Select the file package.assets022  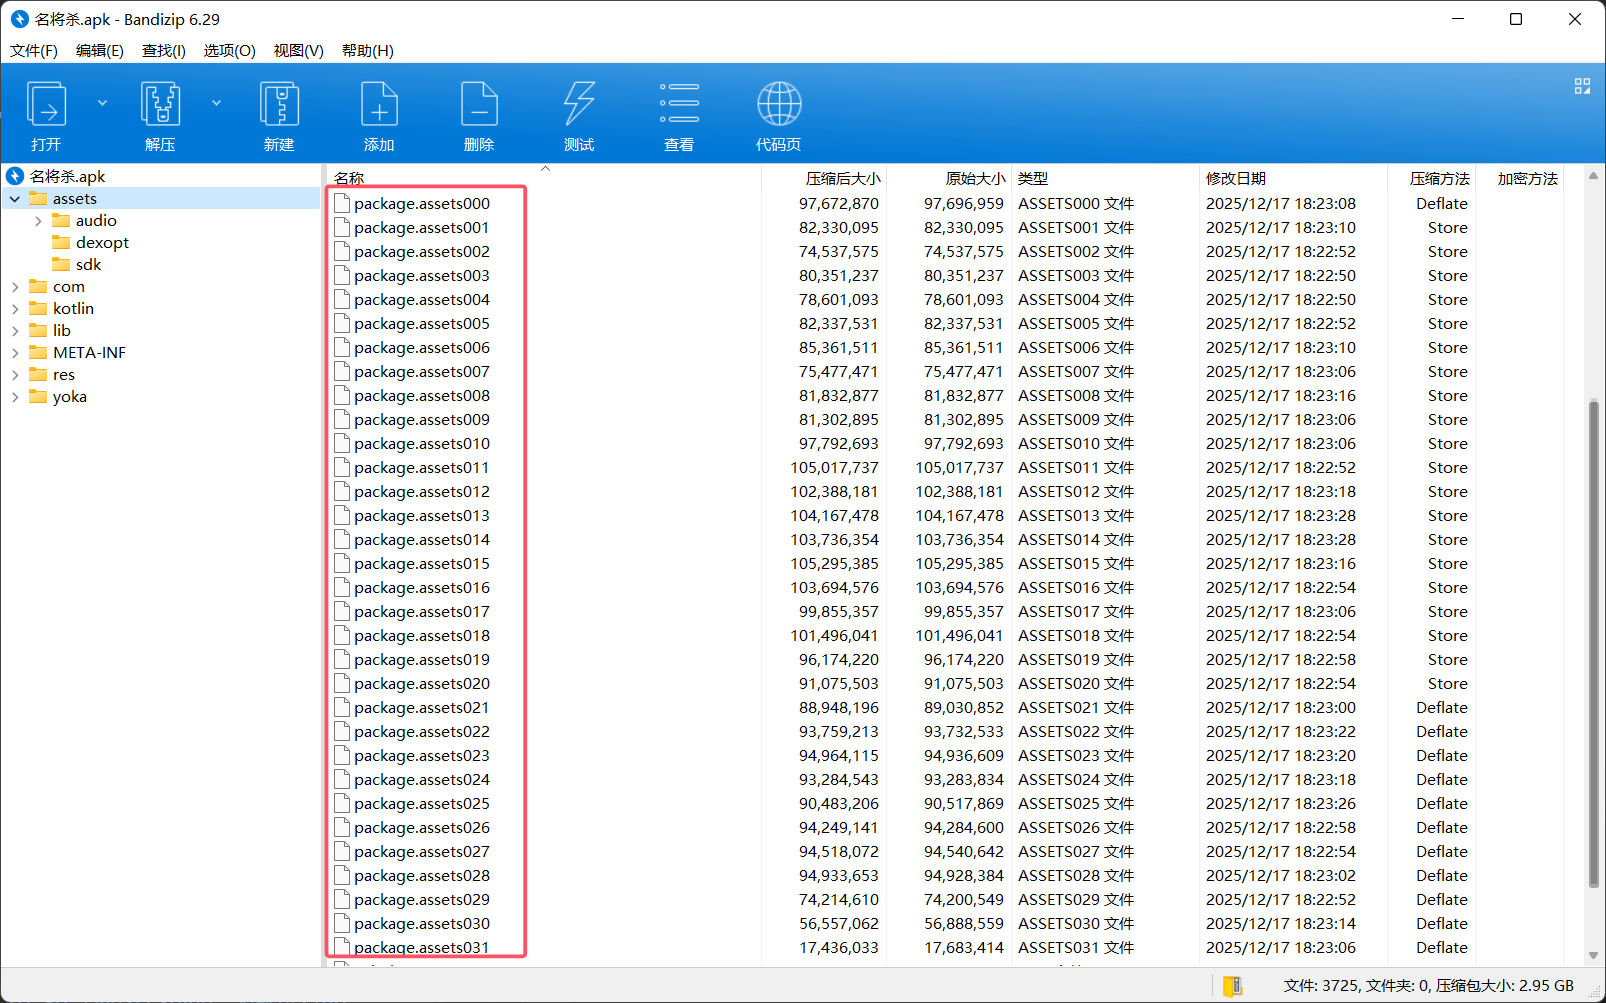pyautogui.click(x=422, y=731)
